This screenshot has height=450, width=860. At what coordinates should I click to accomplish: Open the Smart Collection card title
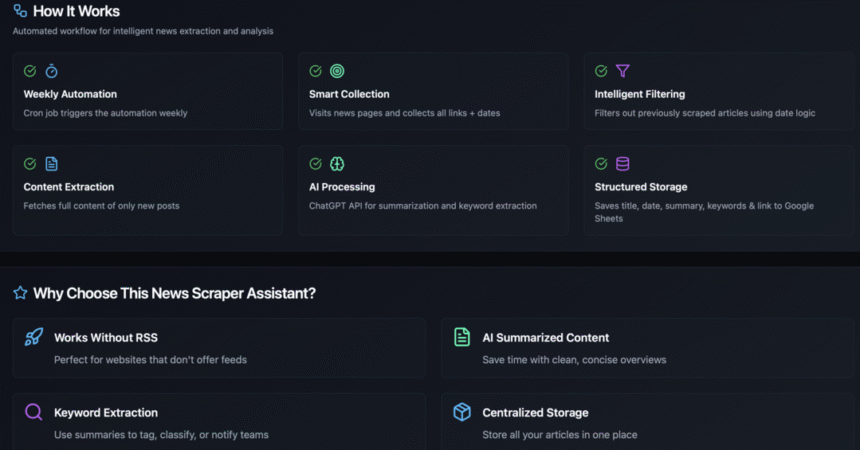[x=349, y=94]
